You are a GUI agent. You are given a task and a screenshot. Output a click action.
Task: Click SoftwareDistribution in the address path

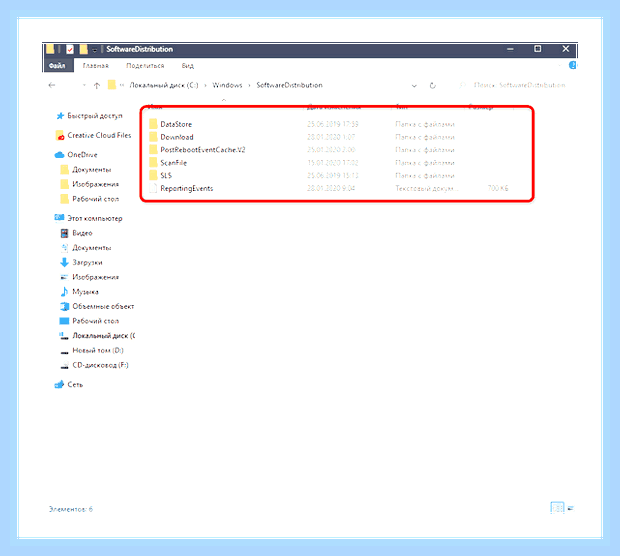tap(289, 85)
